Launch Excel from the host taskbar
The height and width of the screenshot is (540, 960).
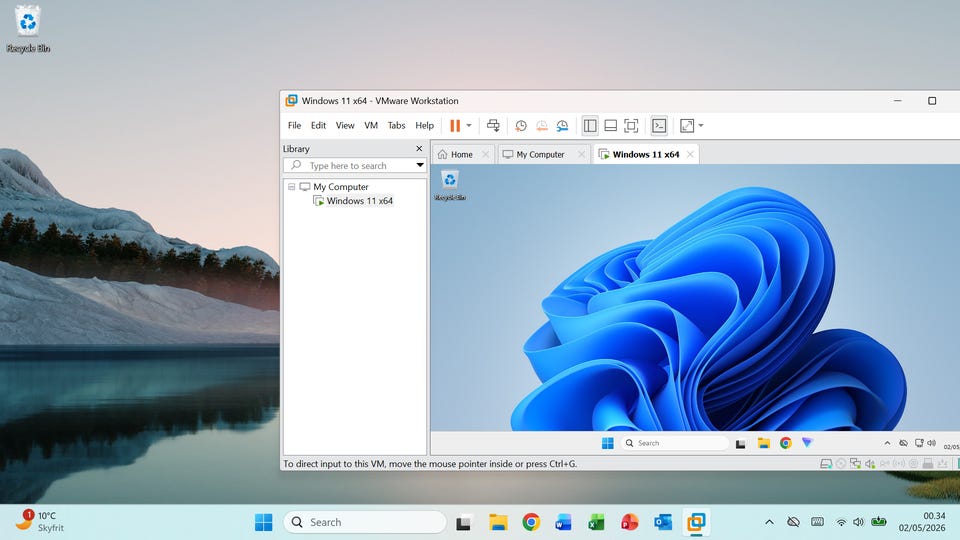pyautogui.click(x=596, y=522)
